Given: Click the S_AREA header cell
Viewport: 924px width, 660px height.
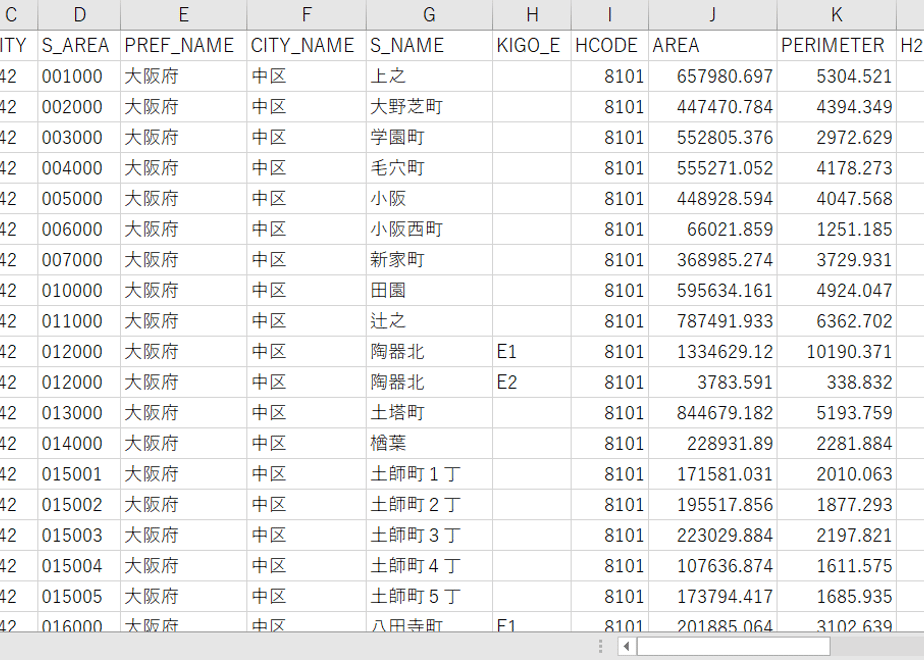Looking at the screenshot, I should (x=79, y=45).
